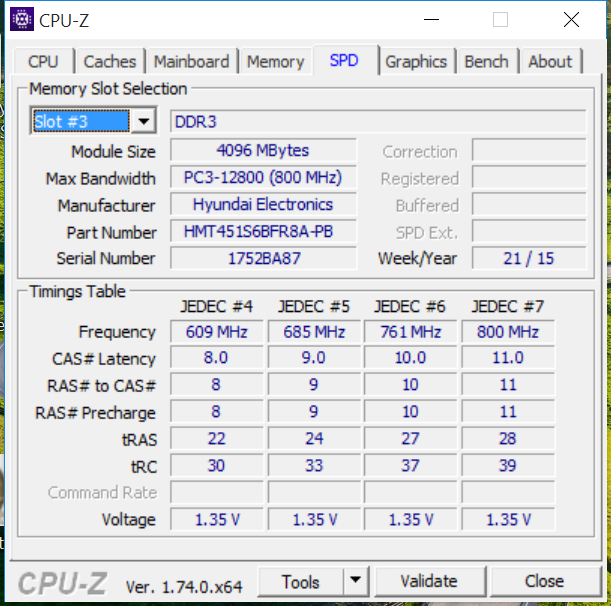
Task: Click the JEDEC #4 column header
Action: [217, 306]
